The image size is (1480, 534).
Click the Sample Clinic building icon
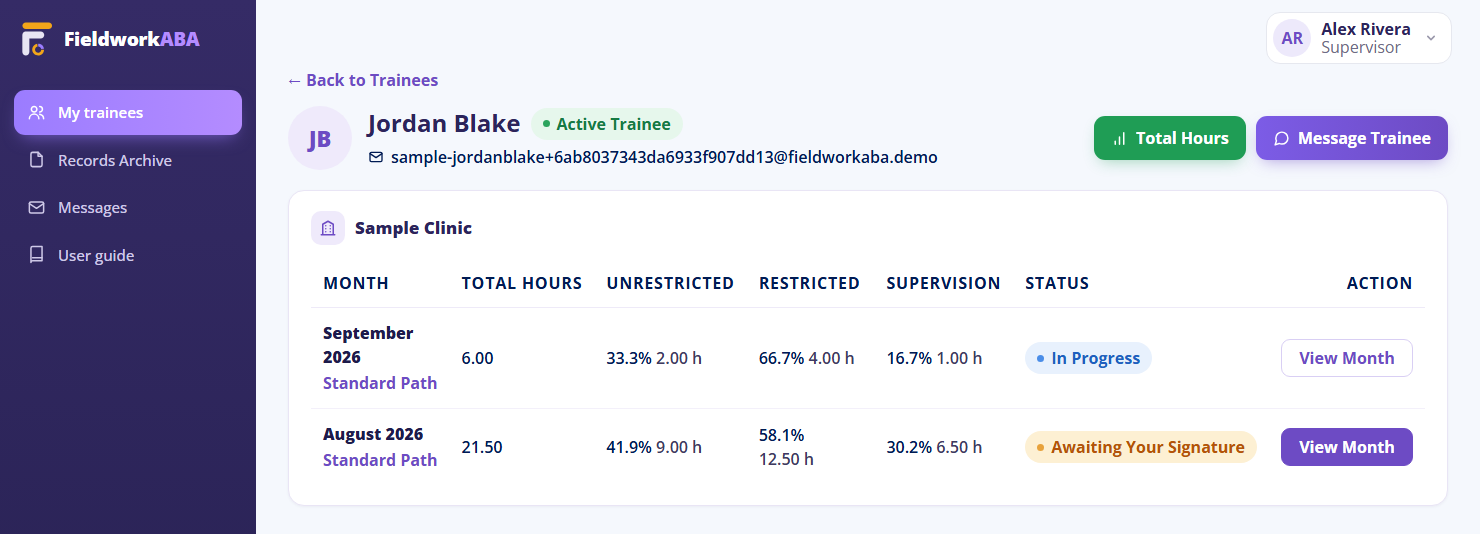point(328,228)
